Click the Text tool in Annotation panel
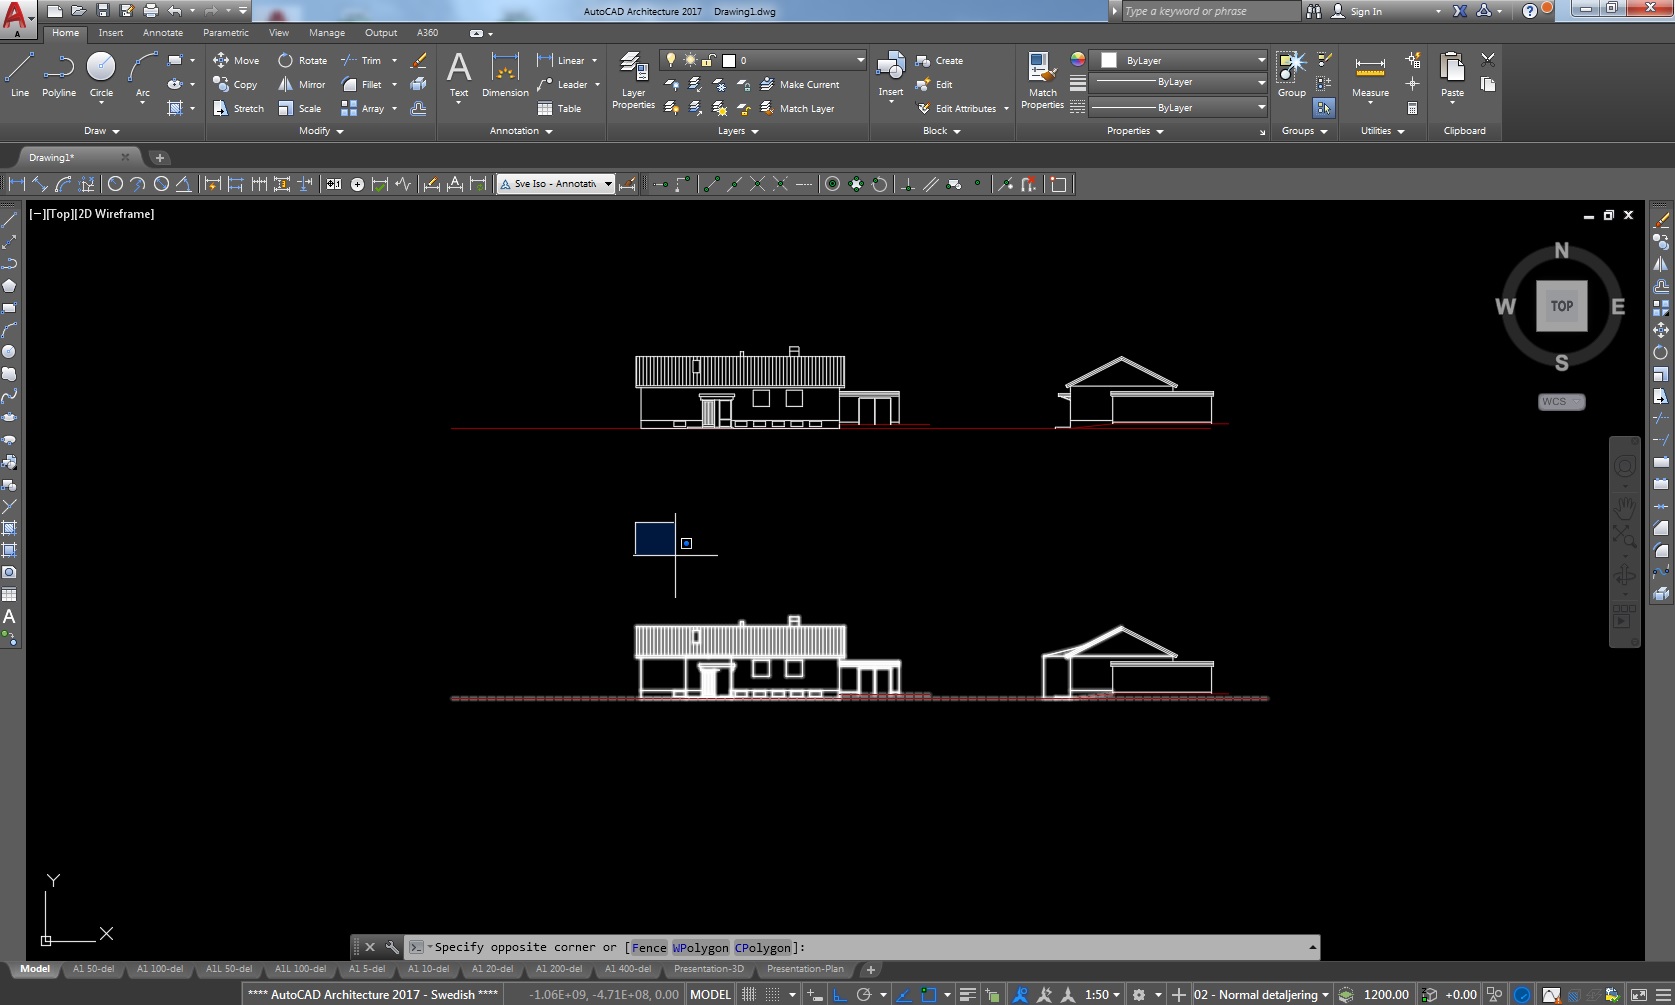Screen dimensions: 1675x1005 point(459,74)
